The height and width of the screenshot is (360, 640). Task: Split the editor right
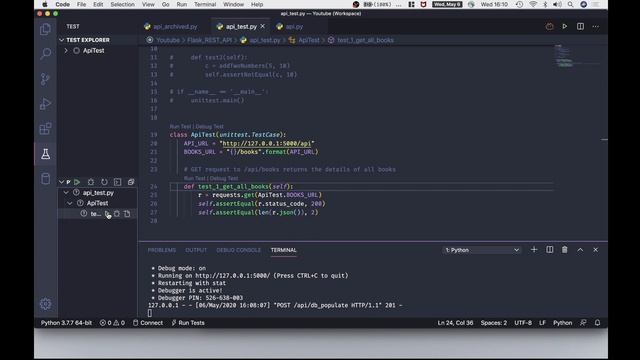coord(580,27)
